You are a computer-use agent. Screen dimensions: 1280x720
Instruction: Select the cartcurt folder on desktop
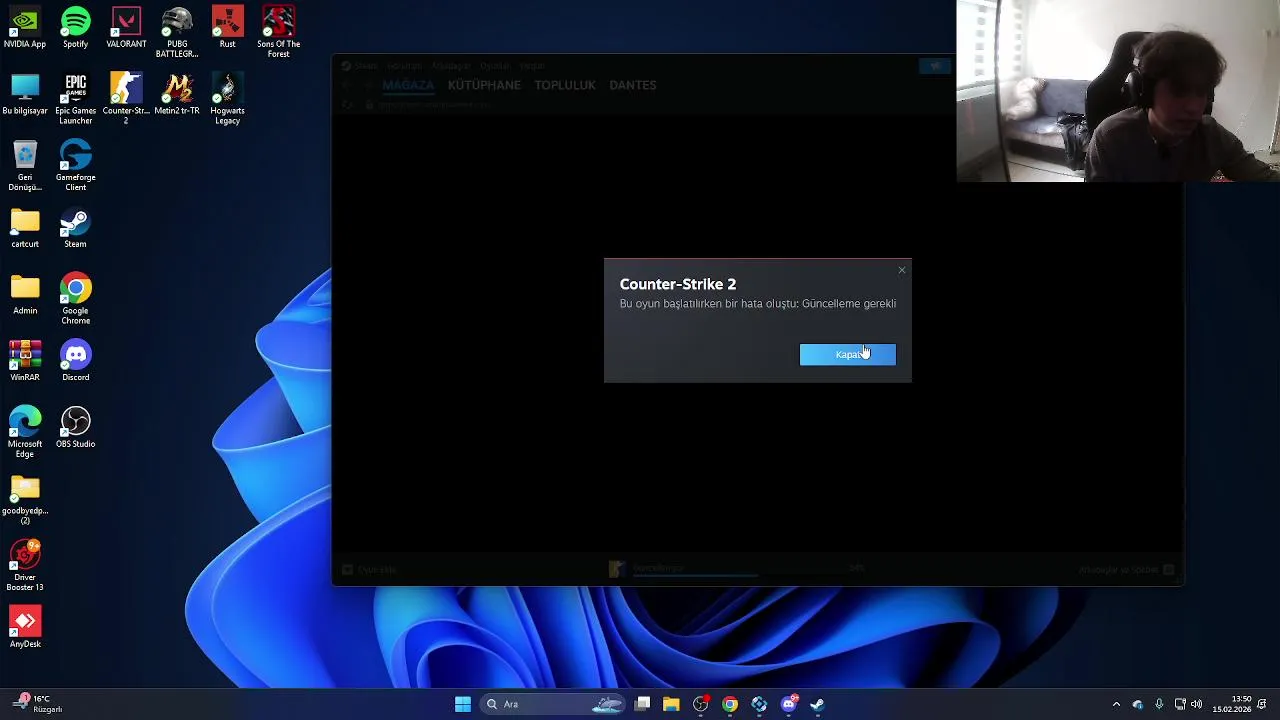25,228
